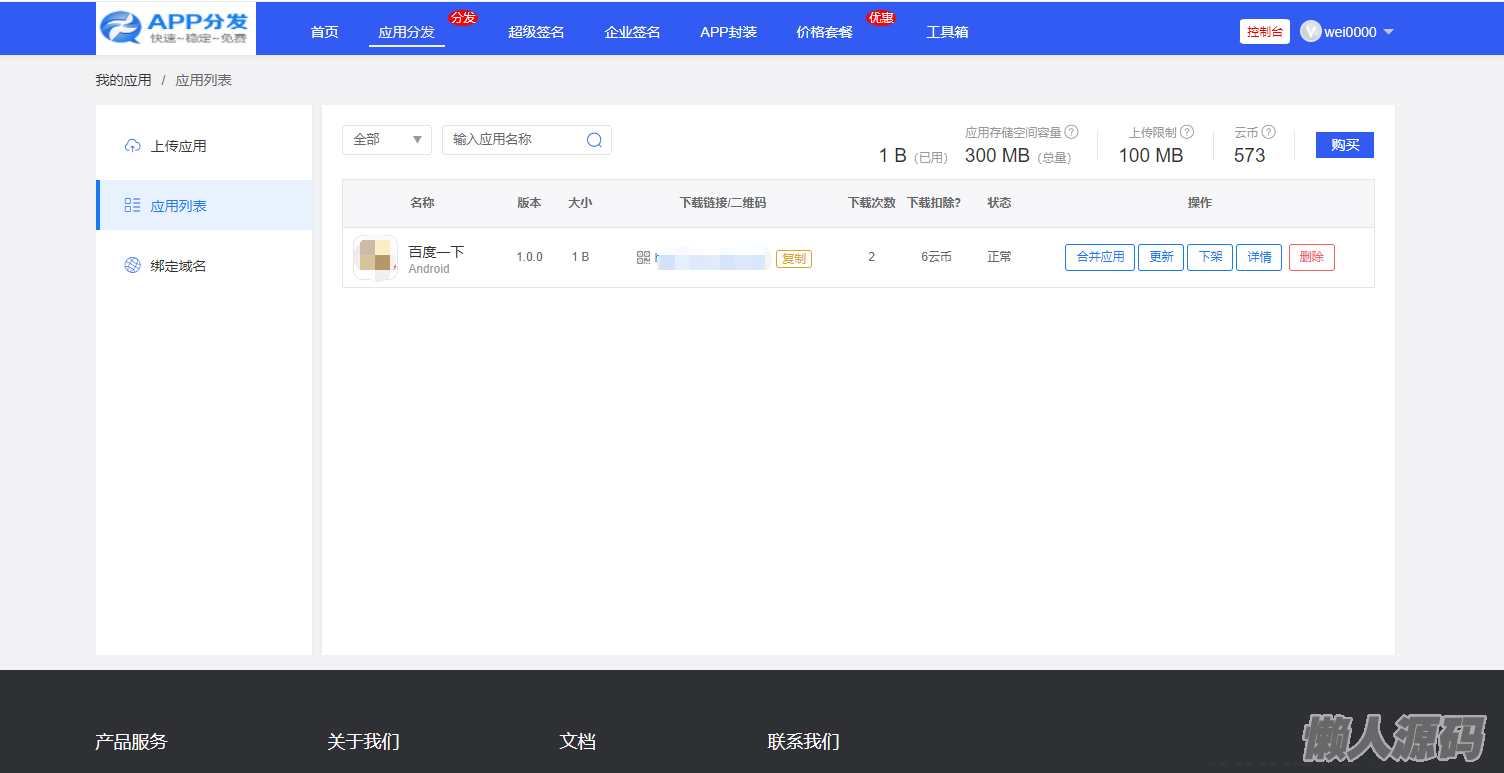Viewport: 1504px width, 773px height.
Task: Open the 全部 filter dropdown
Action: click(386, 140)
